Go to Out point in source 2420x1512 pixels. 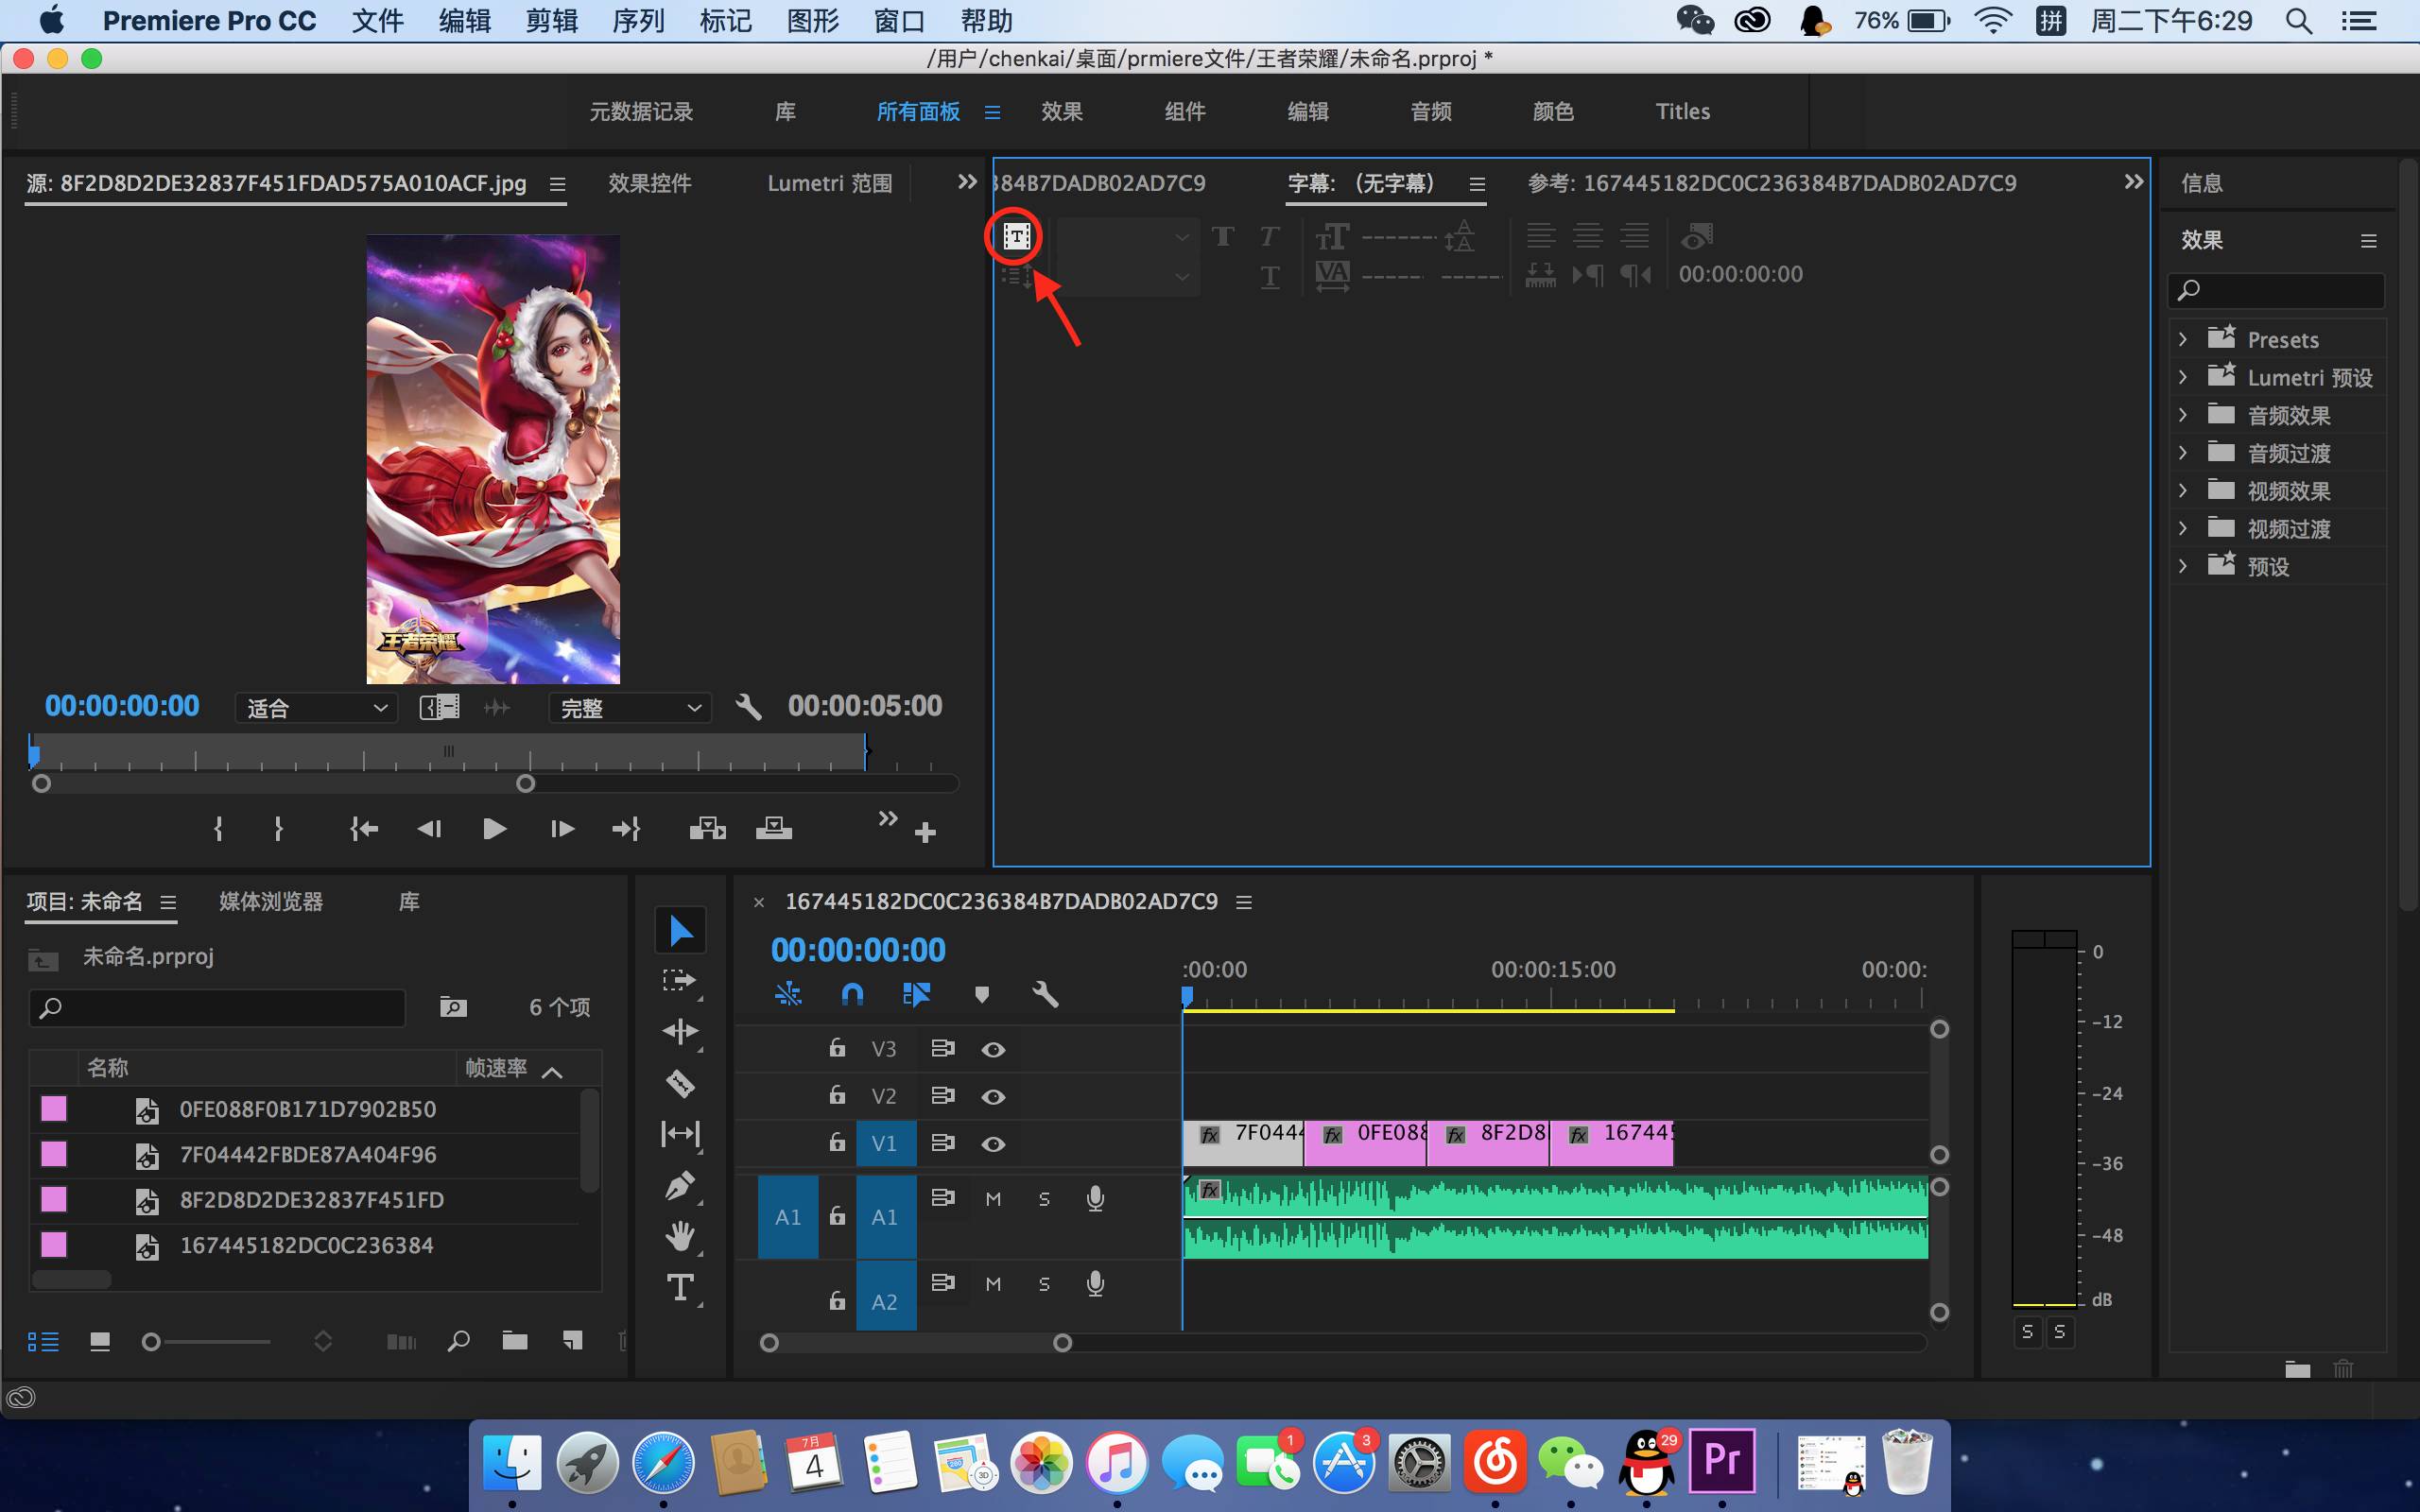click(626, 829)
